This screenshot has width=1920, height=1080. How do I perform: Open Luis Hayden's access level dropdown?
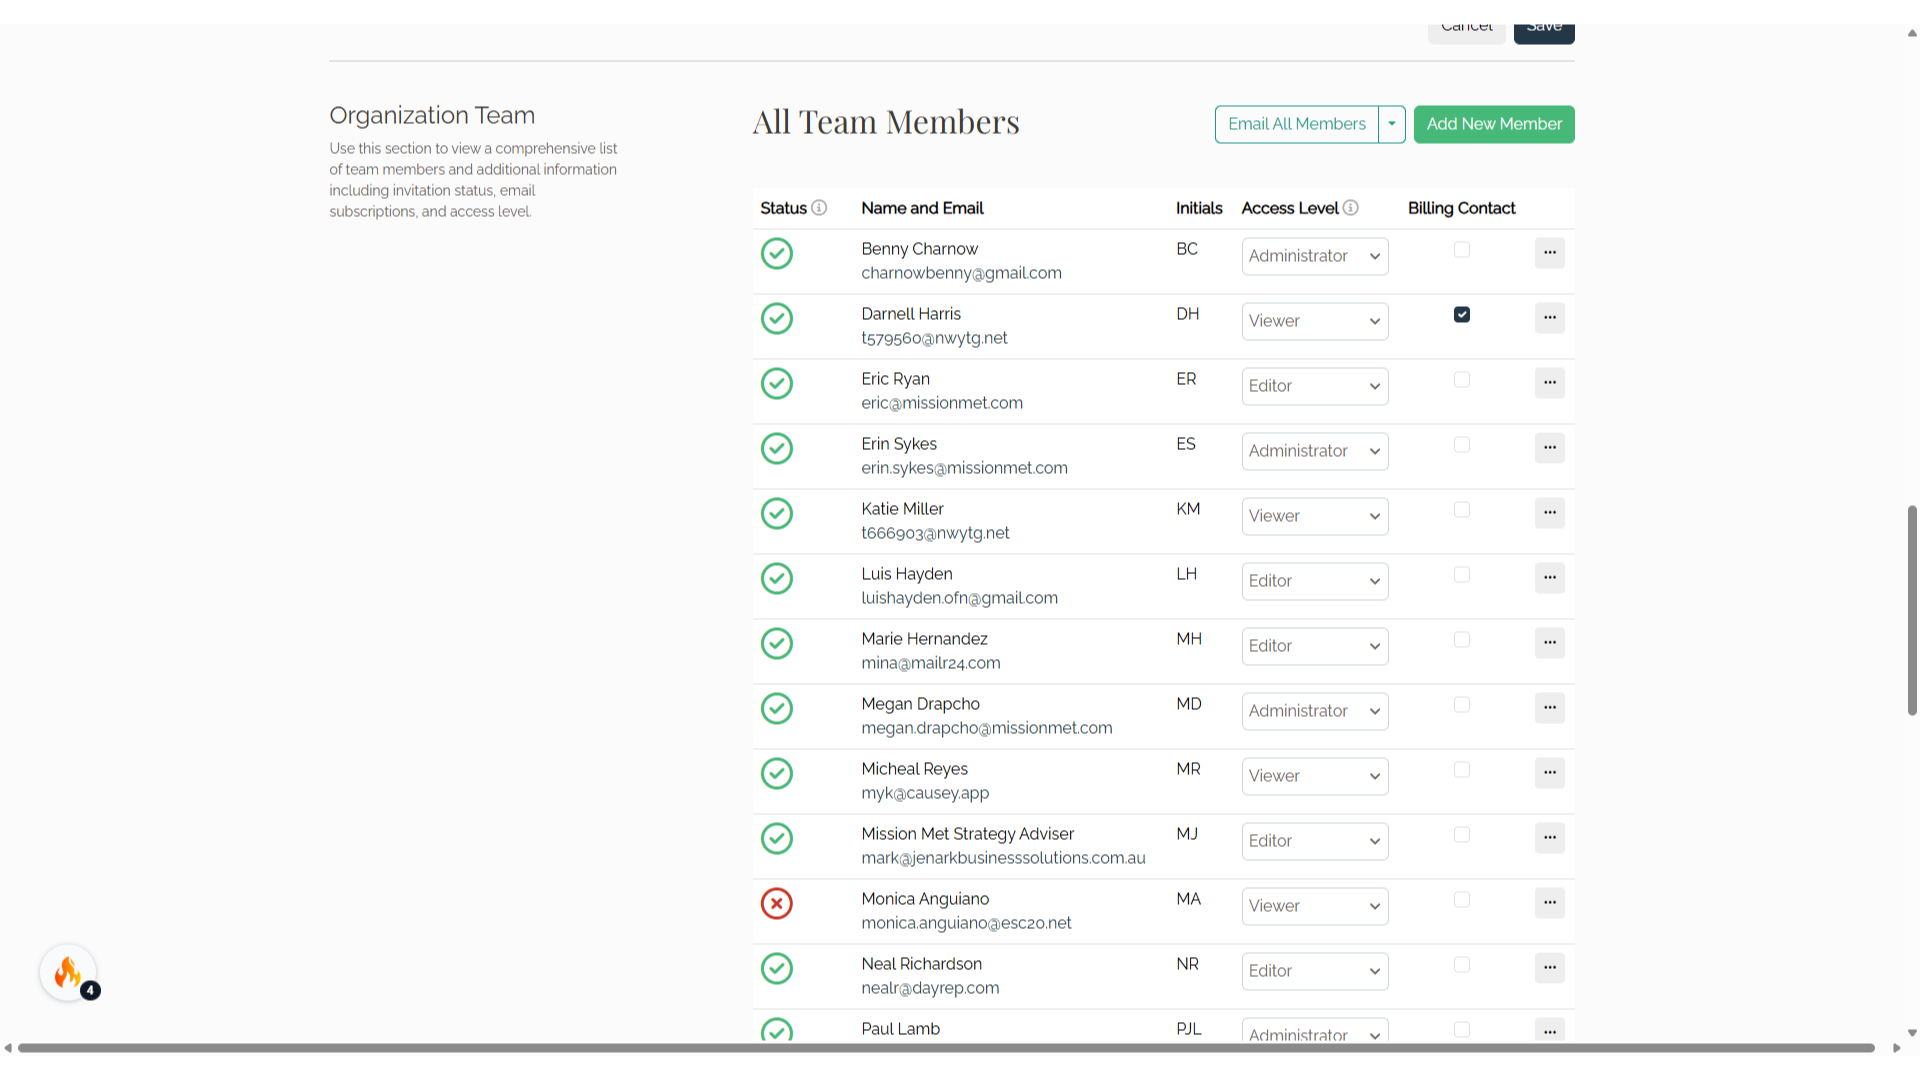pyautogui.click(x=1315, y=581)
